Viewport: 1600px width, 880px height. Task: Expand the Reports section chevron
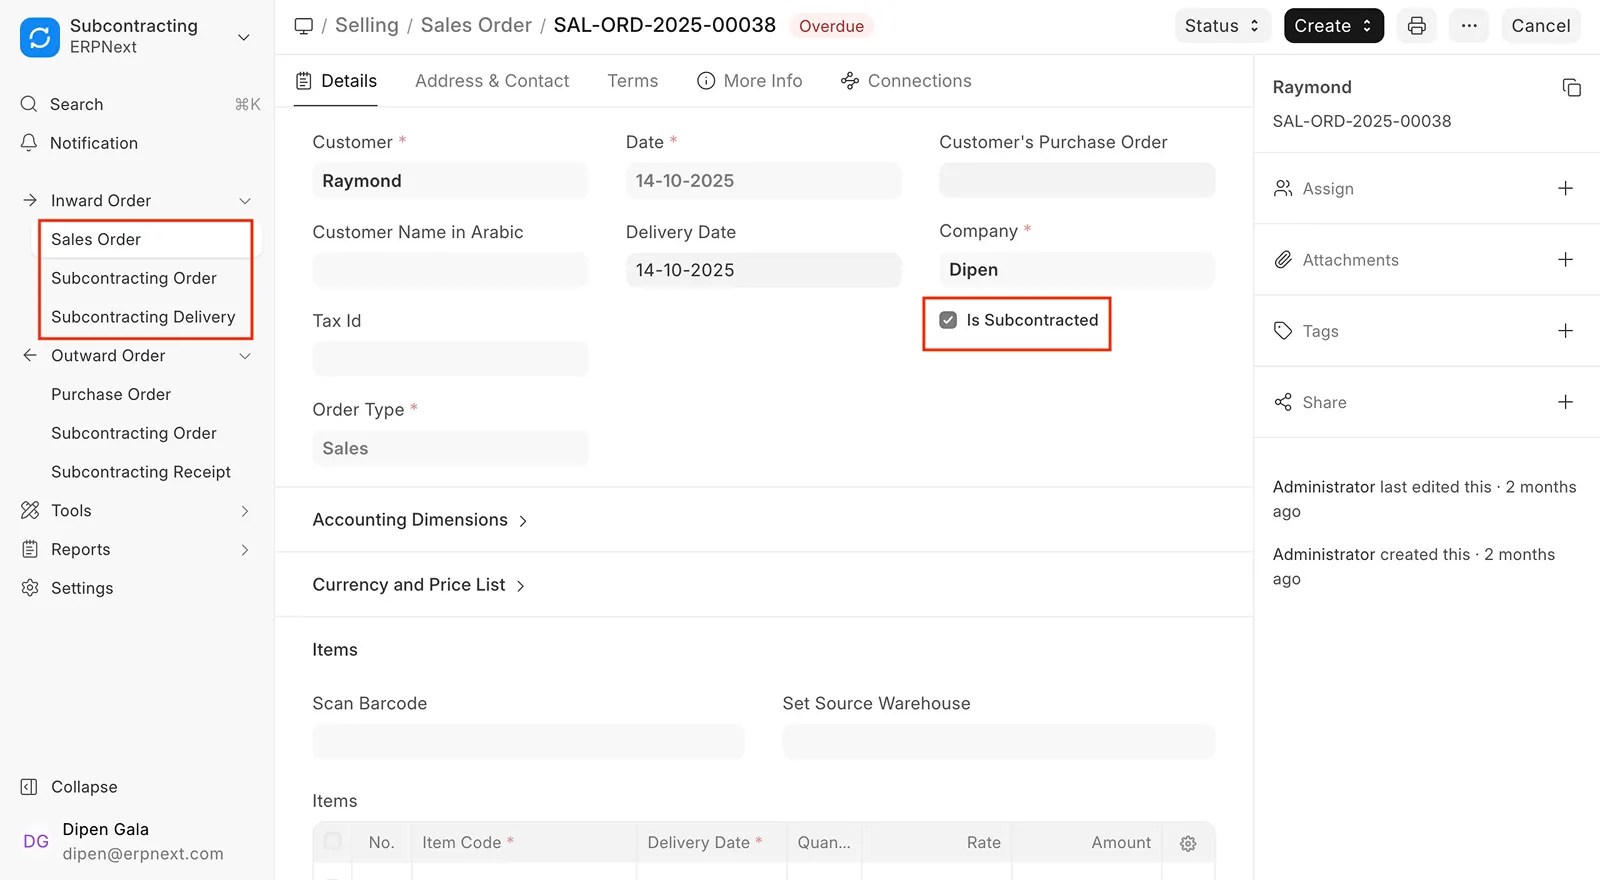pos(245,550)
